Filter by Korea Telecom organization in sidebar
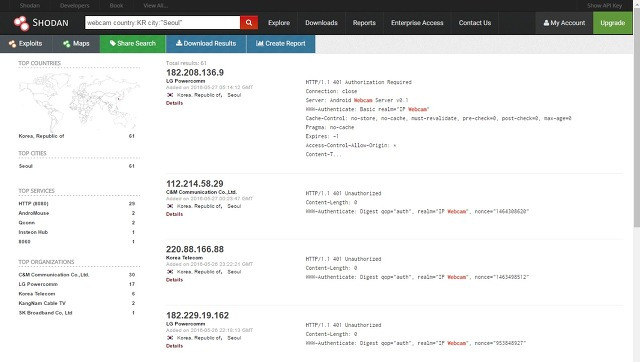The height and width of the screenshot is (362, 640). pos(37,294)
